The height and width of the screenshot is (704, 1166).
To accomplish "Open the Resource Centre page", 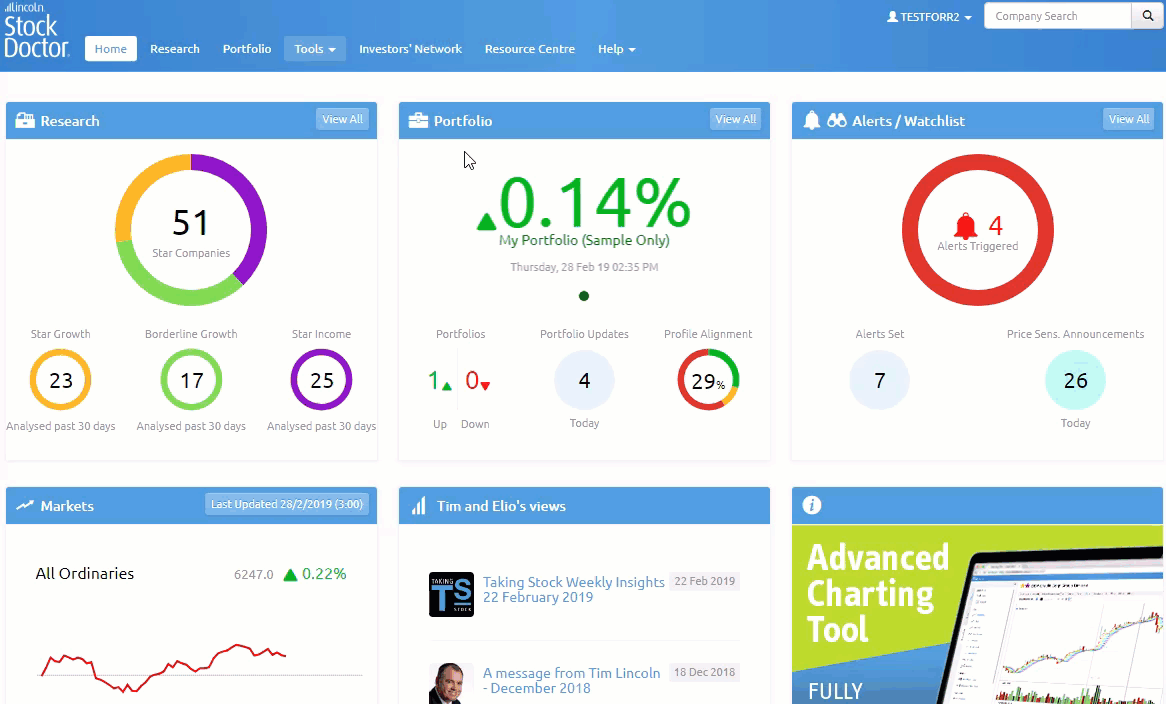I will point(529,49).
